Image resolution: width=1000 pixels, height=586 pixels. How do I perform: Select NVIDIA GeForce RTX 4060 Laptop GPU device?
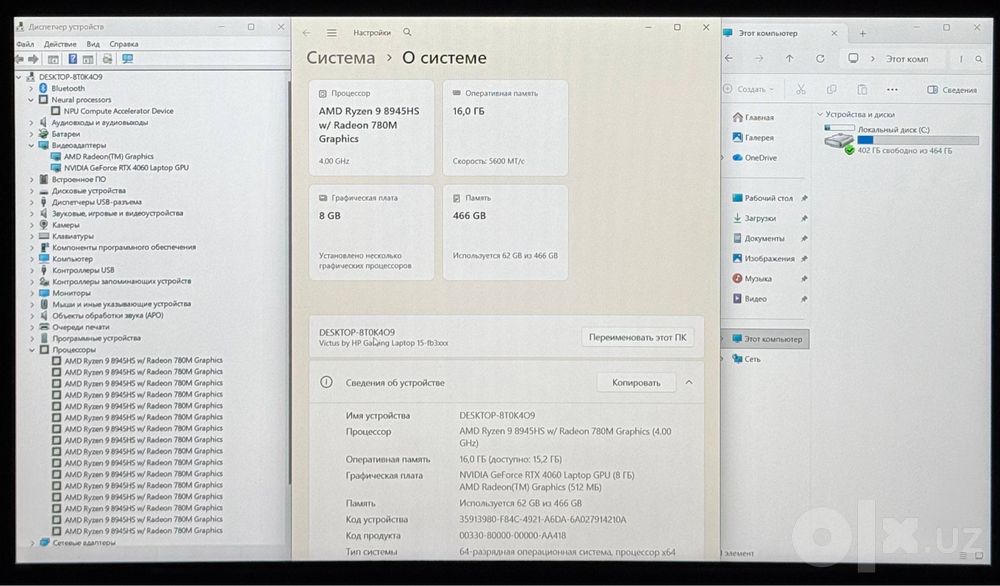(x=126, y=168)
